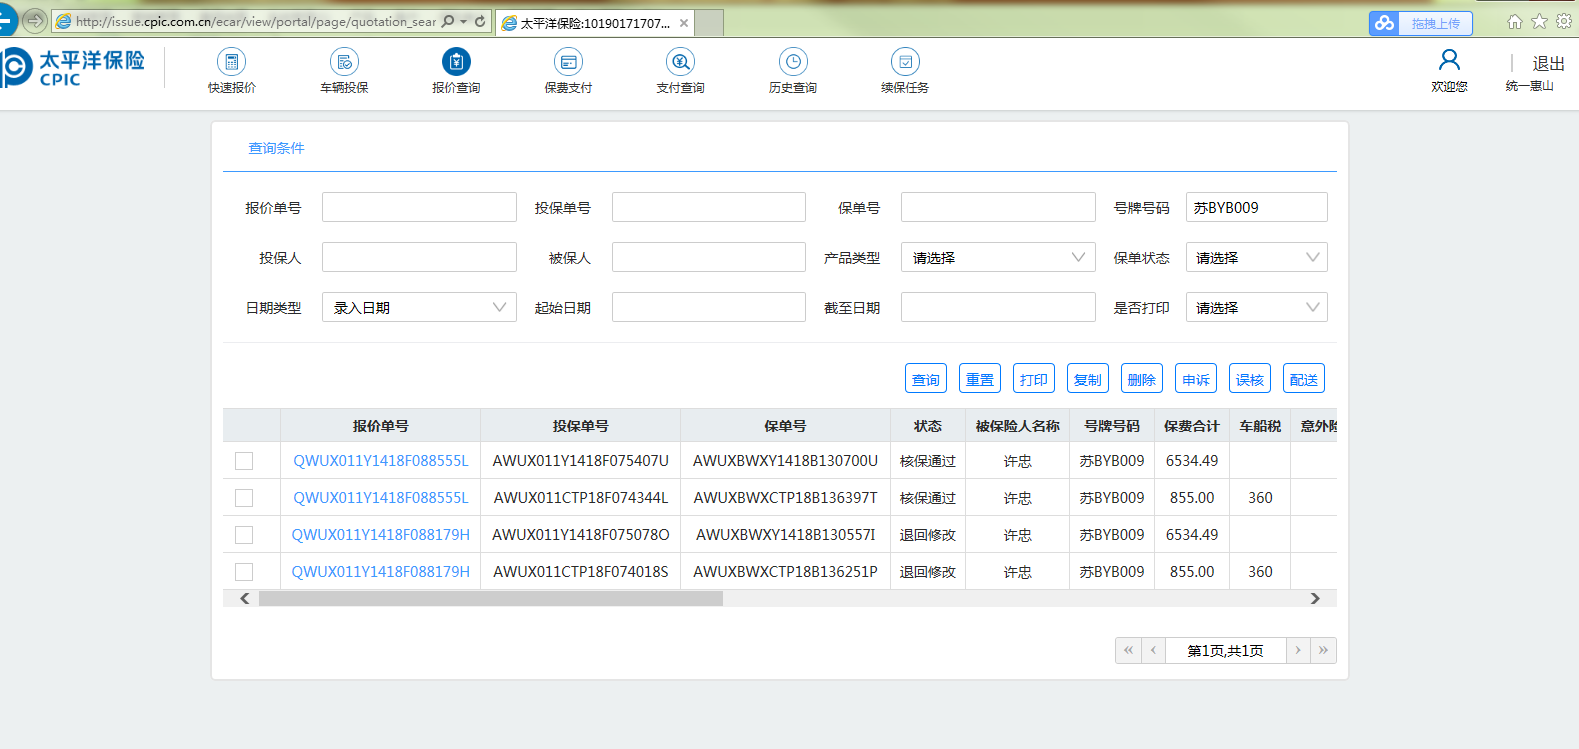
Task: Click the browser refresh icon
Action: 481,21
